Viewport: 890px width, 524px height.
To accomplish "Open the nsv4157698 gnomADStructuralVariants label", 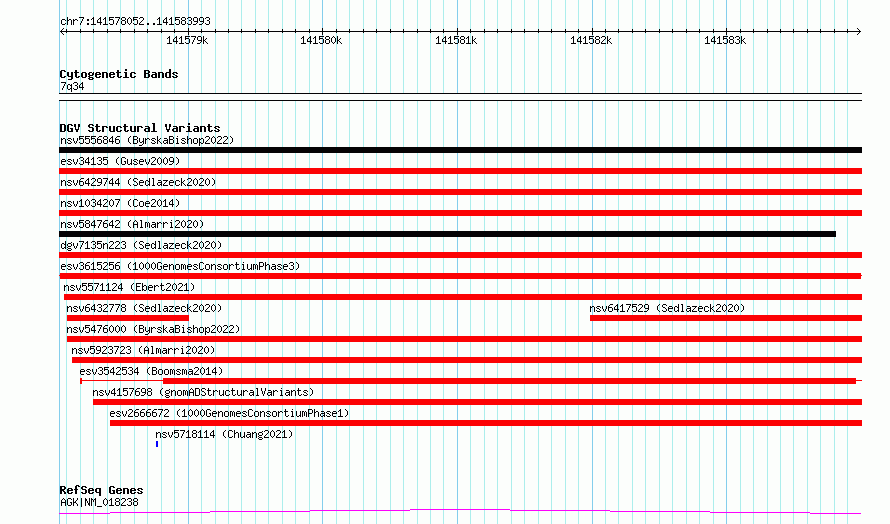I will click(x=203, y=392).
